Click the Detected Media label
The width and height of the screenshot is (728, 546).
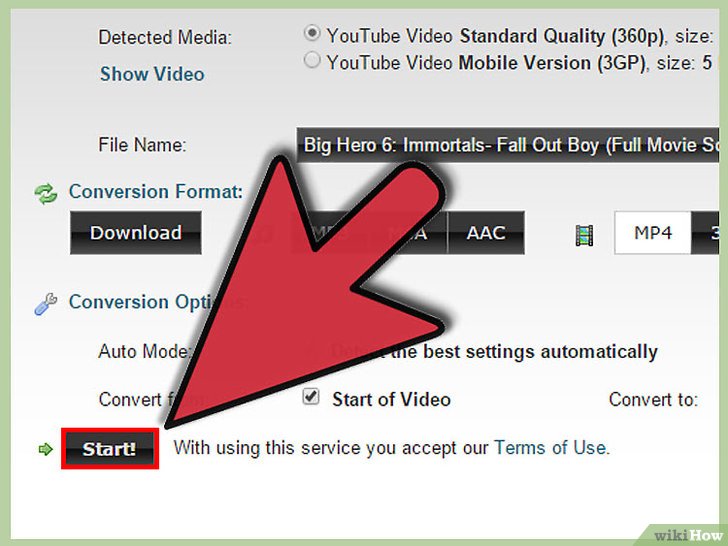(x=165, y=38)
